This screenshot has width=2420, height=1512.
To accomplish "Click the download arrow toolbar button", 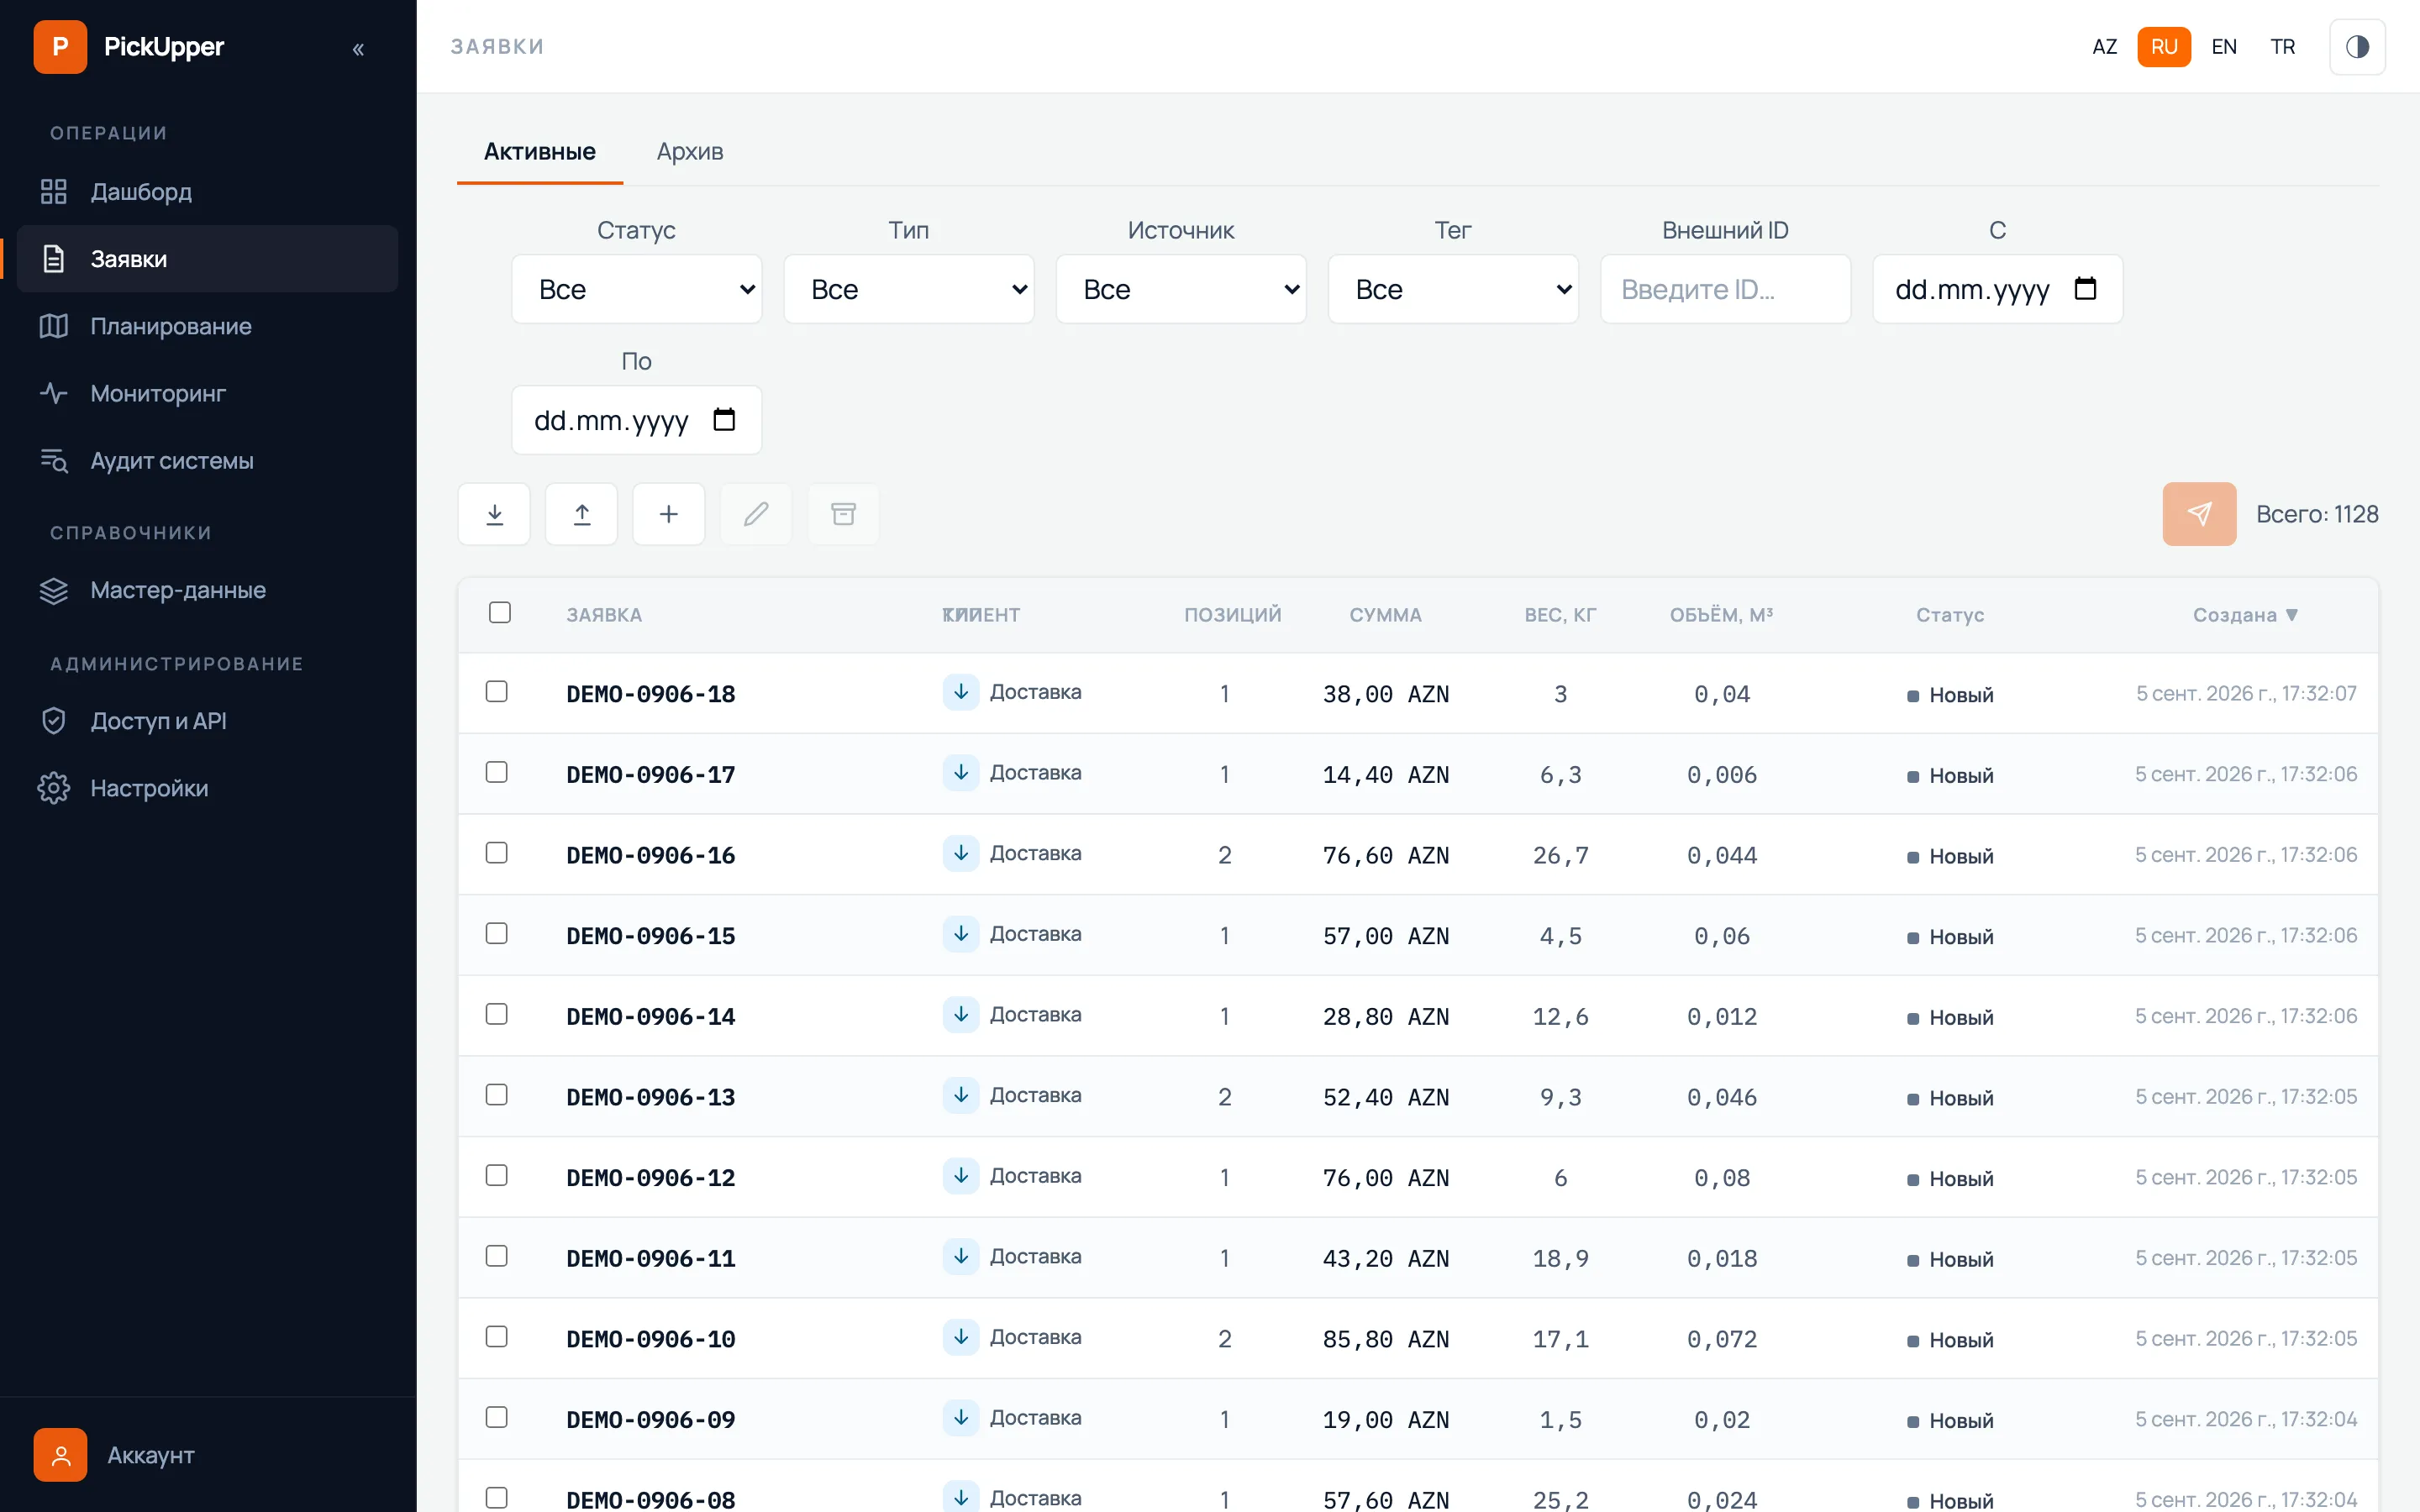I will pos(494,514).
